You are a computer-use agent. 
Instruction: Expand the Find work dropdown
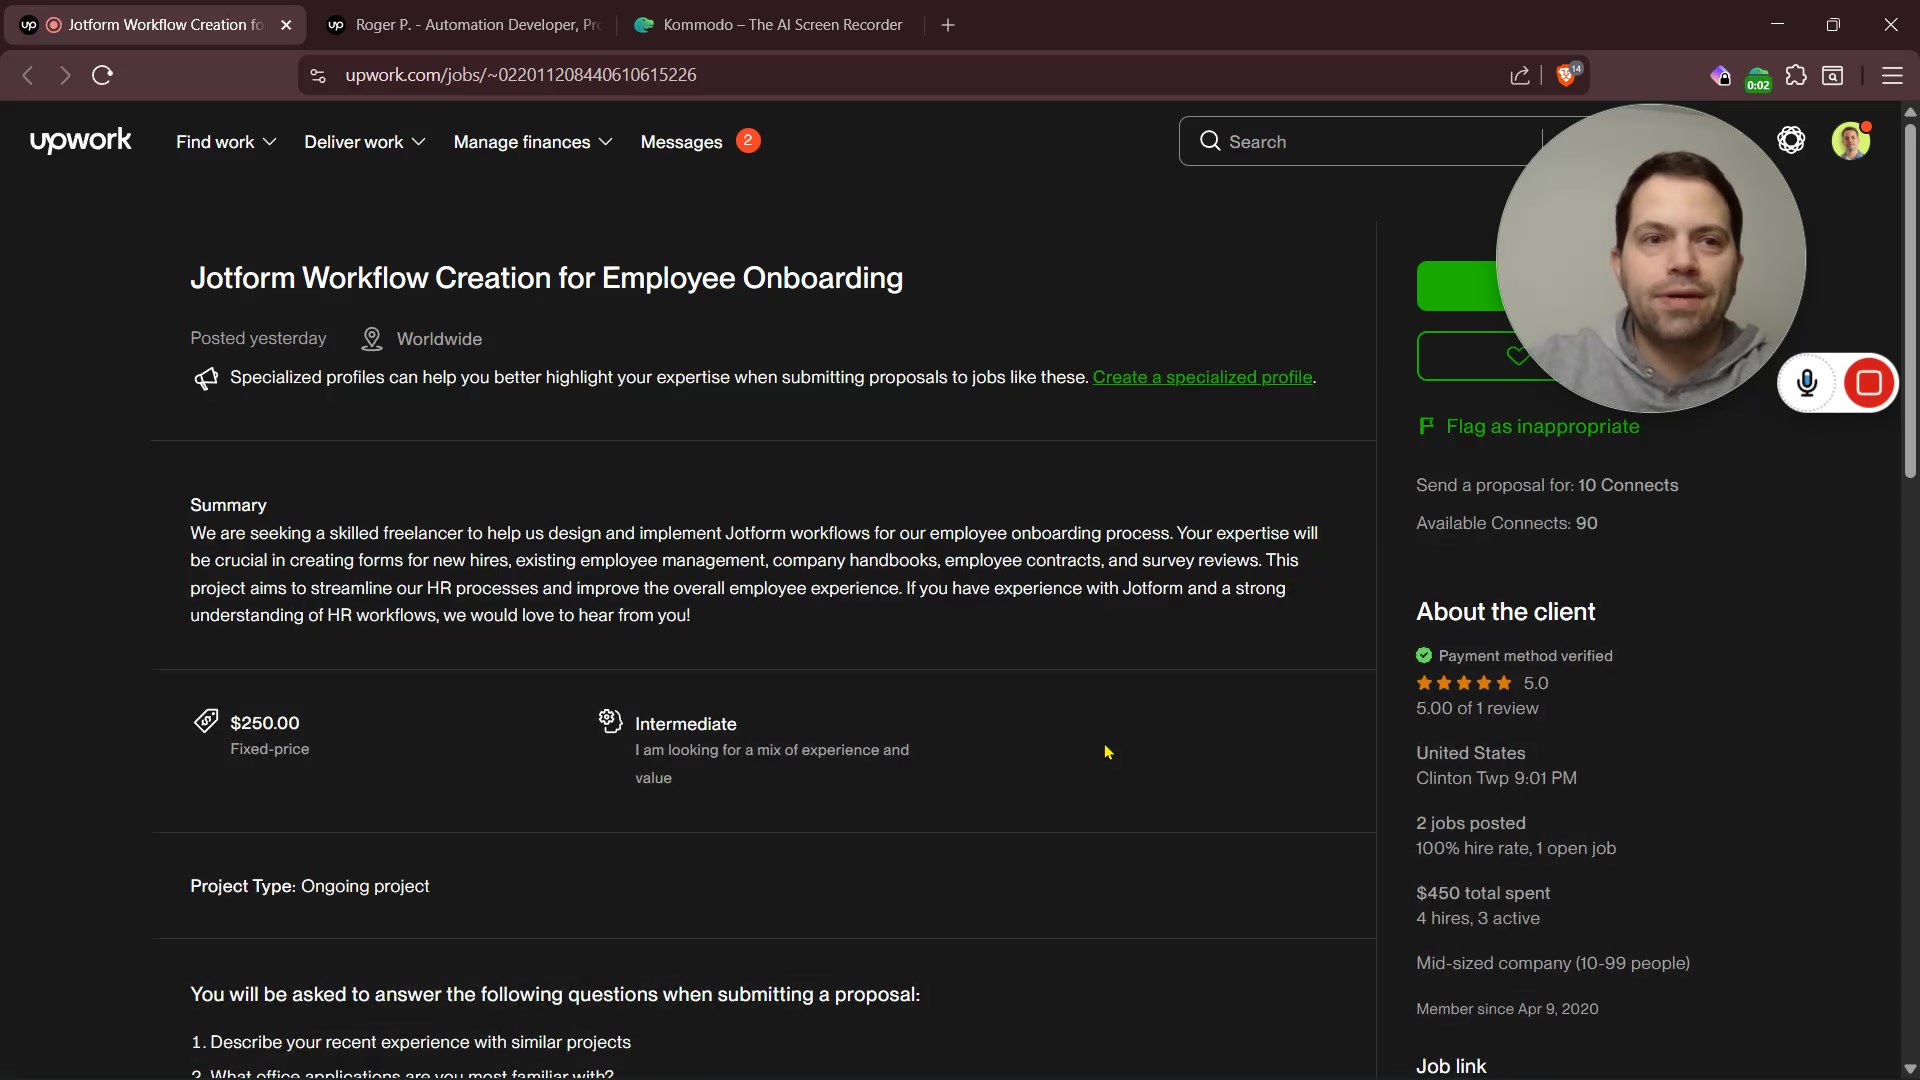226,142
